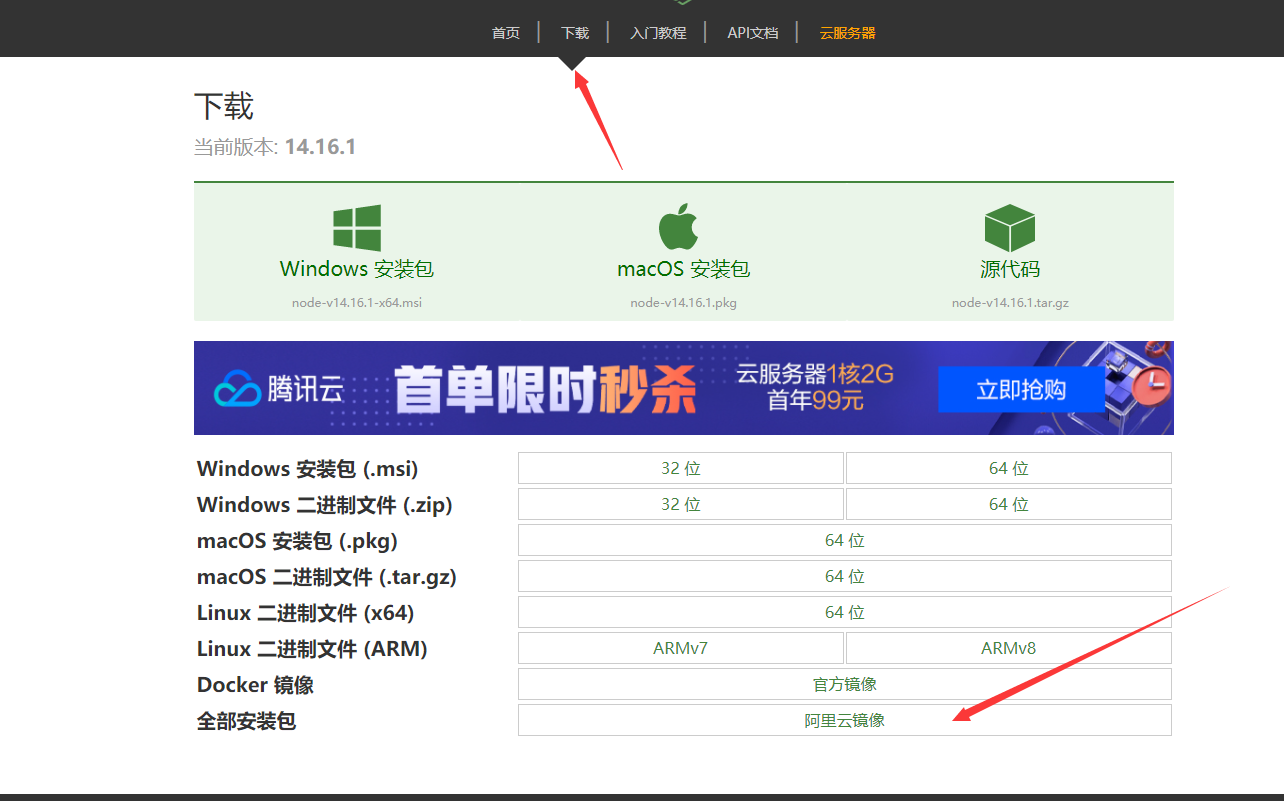Open the 阿里云镜像 link

(845, 720)
